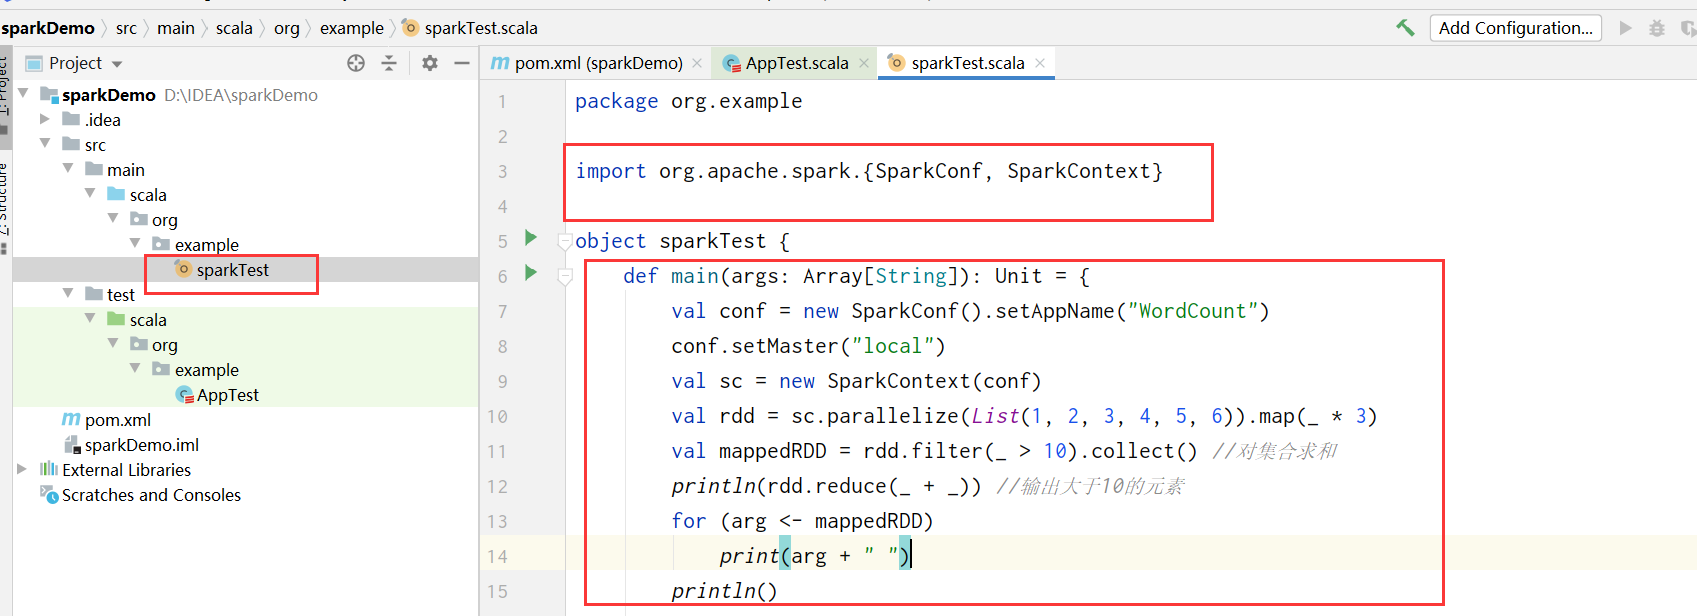Open the Project view dropdown
Viewport: 1697px width, 616px height.
coord(117,64)
